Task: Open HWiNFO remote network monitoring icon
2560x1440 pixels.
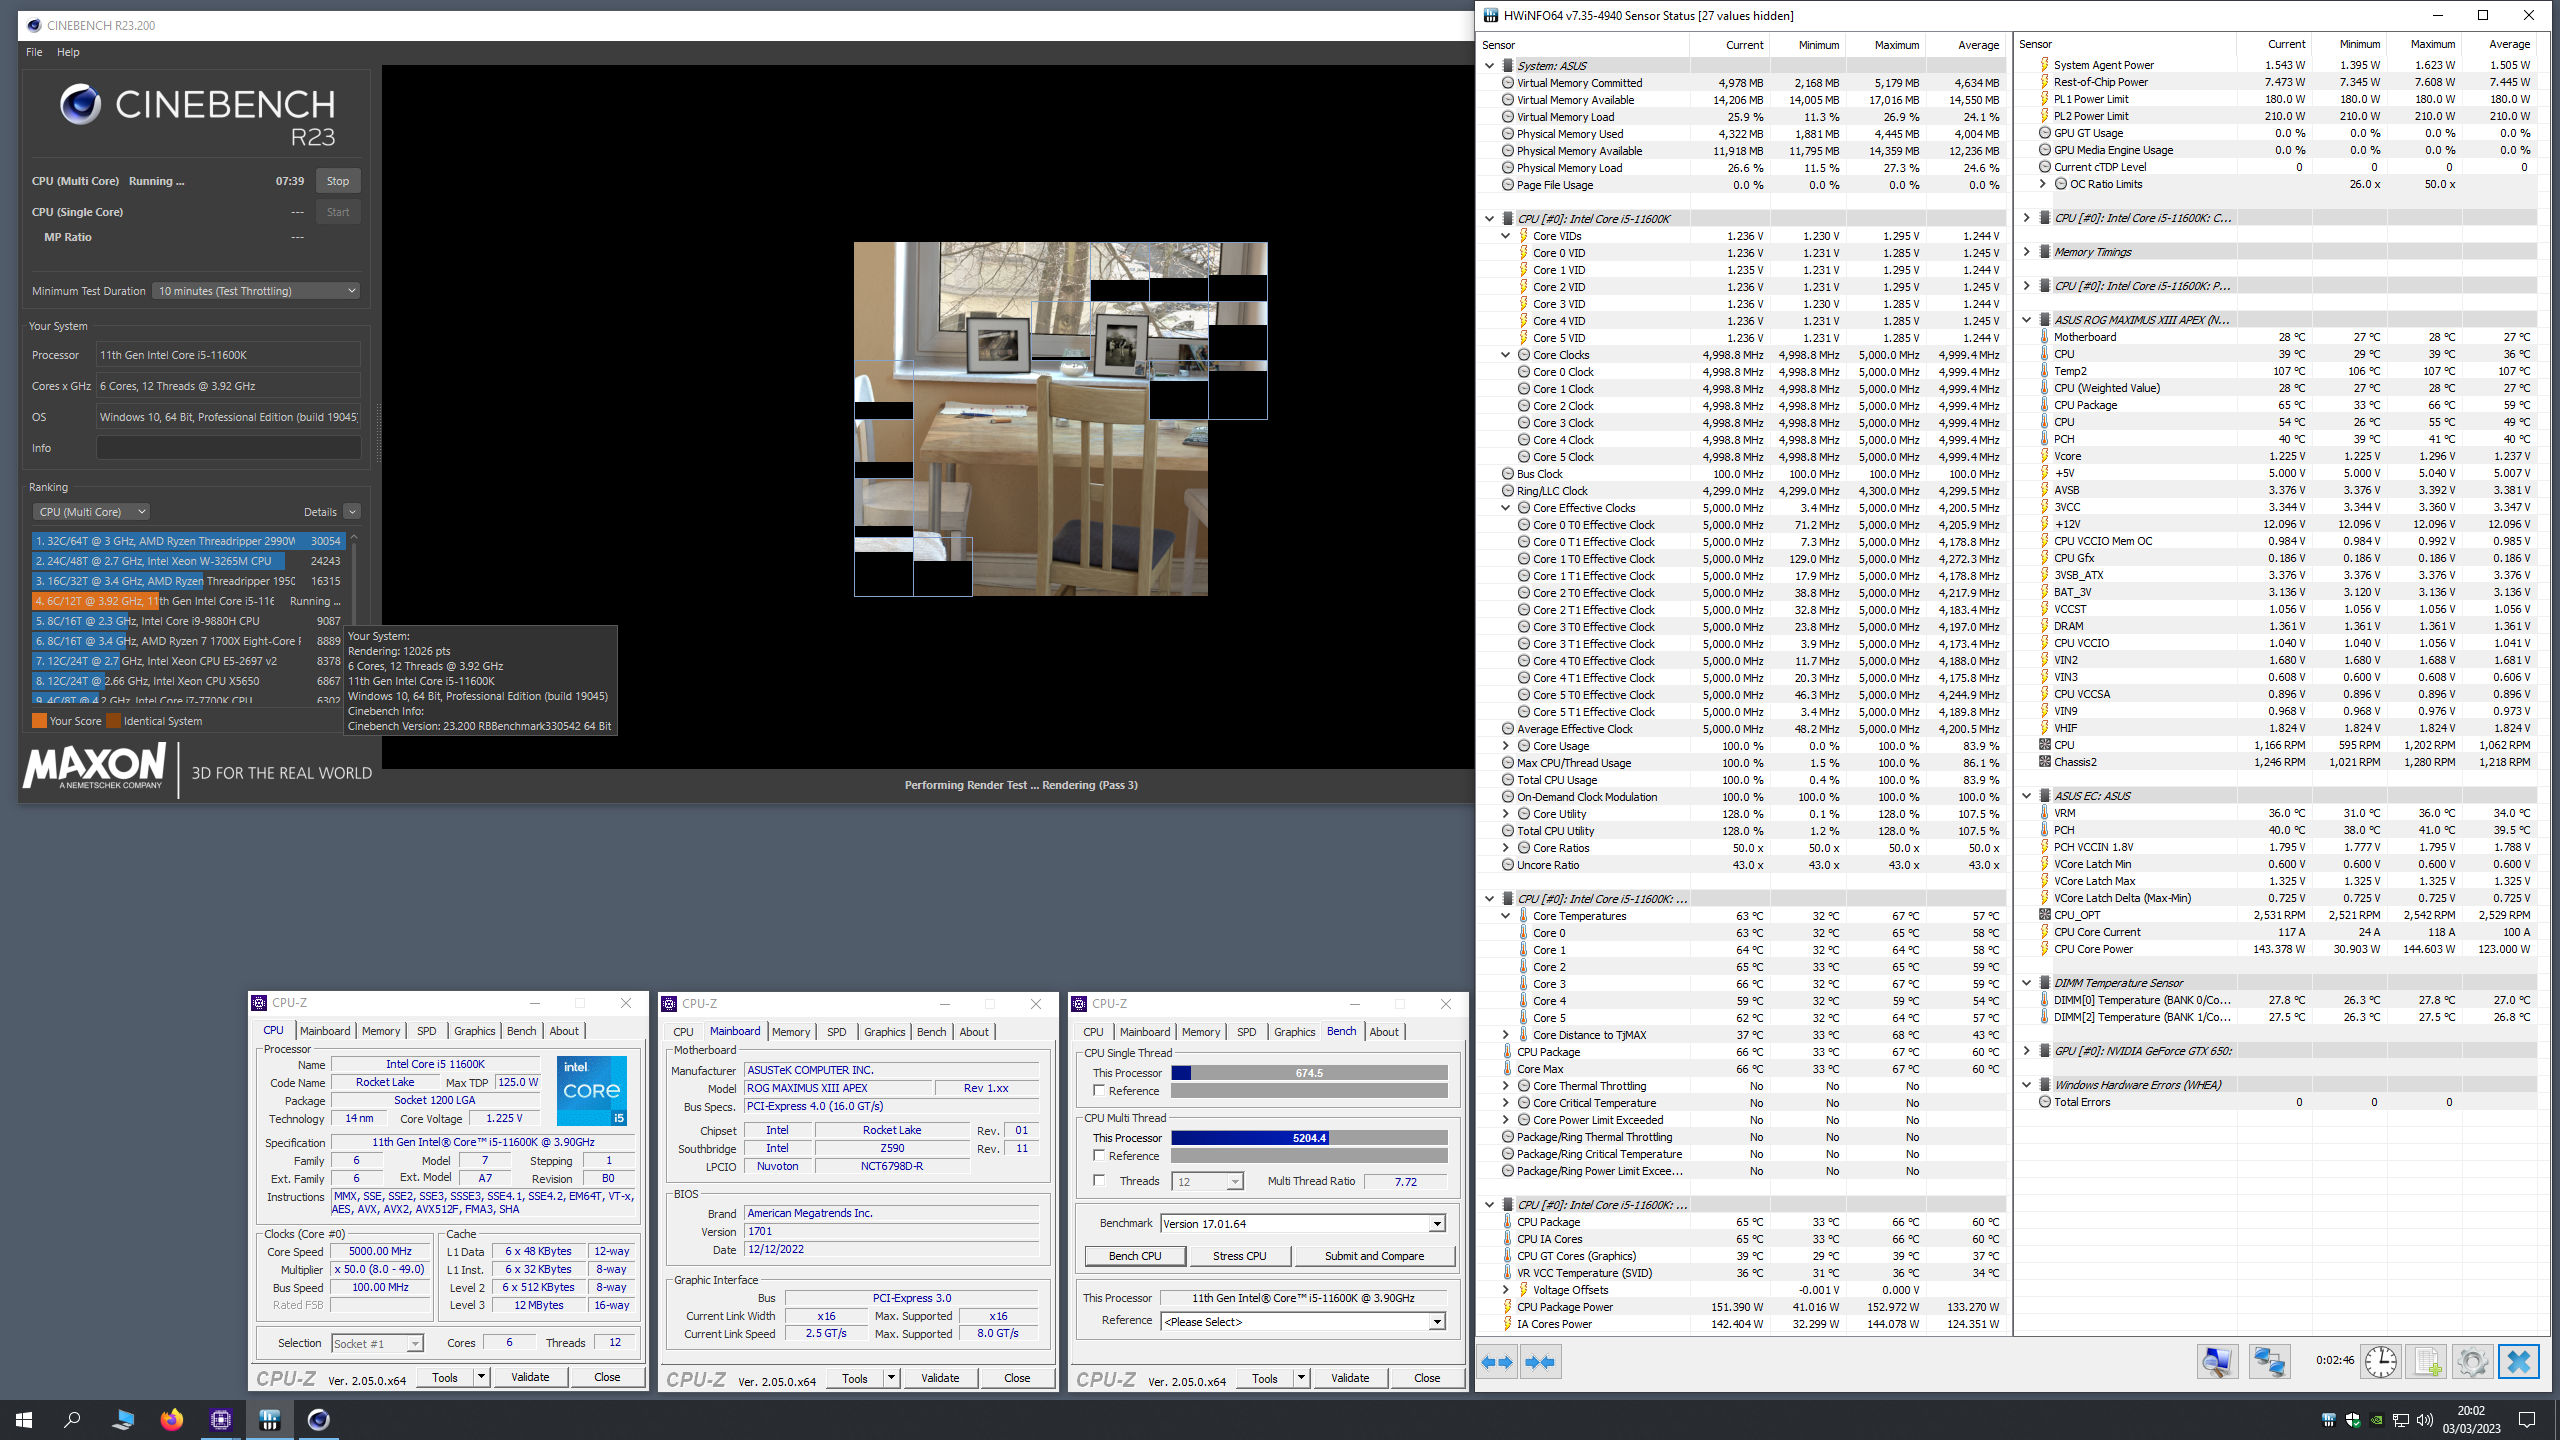Action: 2269,1362
